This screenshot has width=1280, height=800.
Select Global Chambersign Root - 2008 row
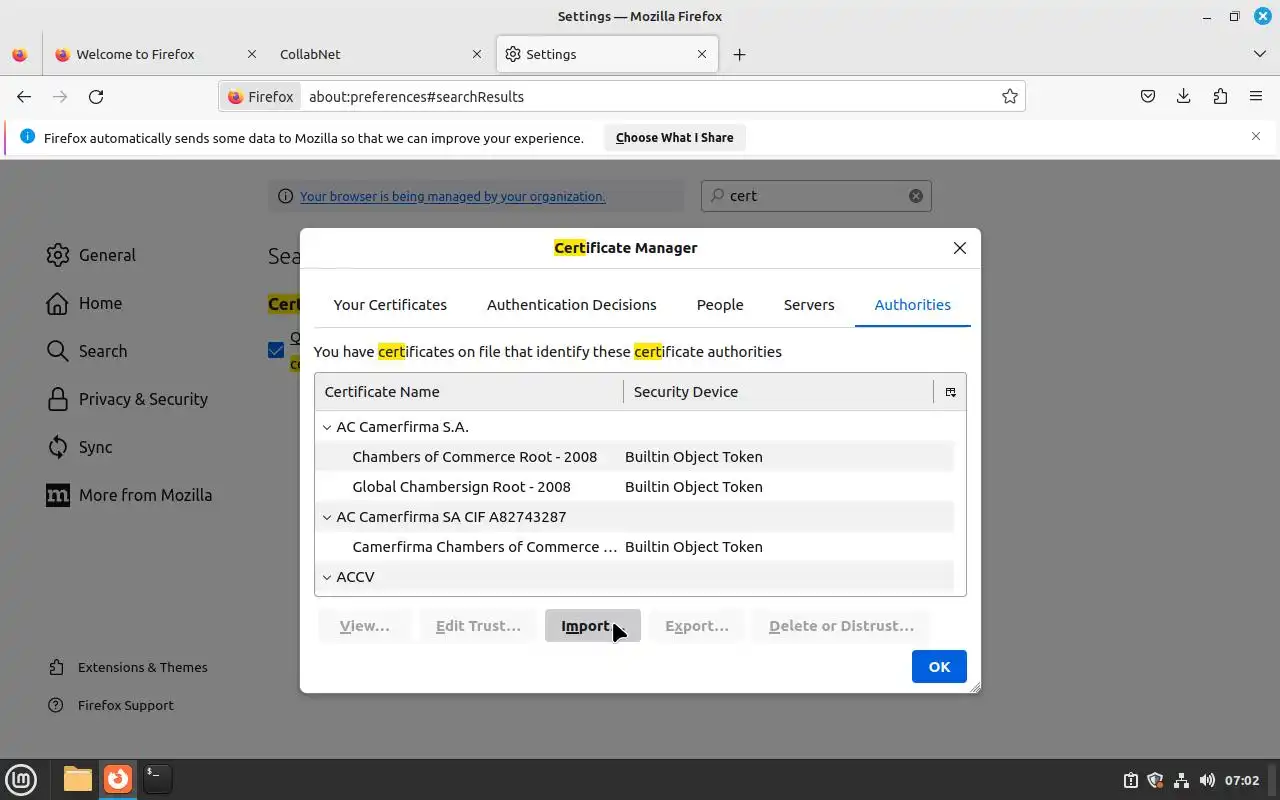coord(634,487)
